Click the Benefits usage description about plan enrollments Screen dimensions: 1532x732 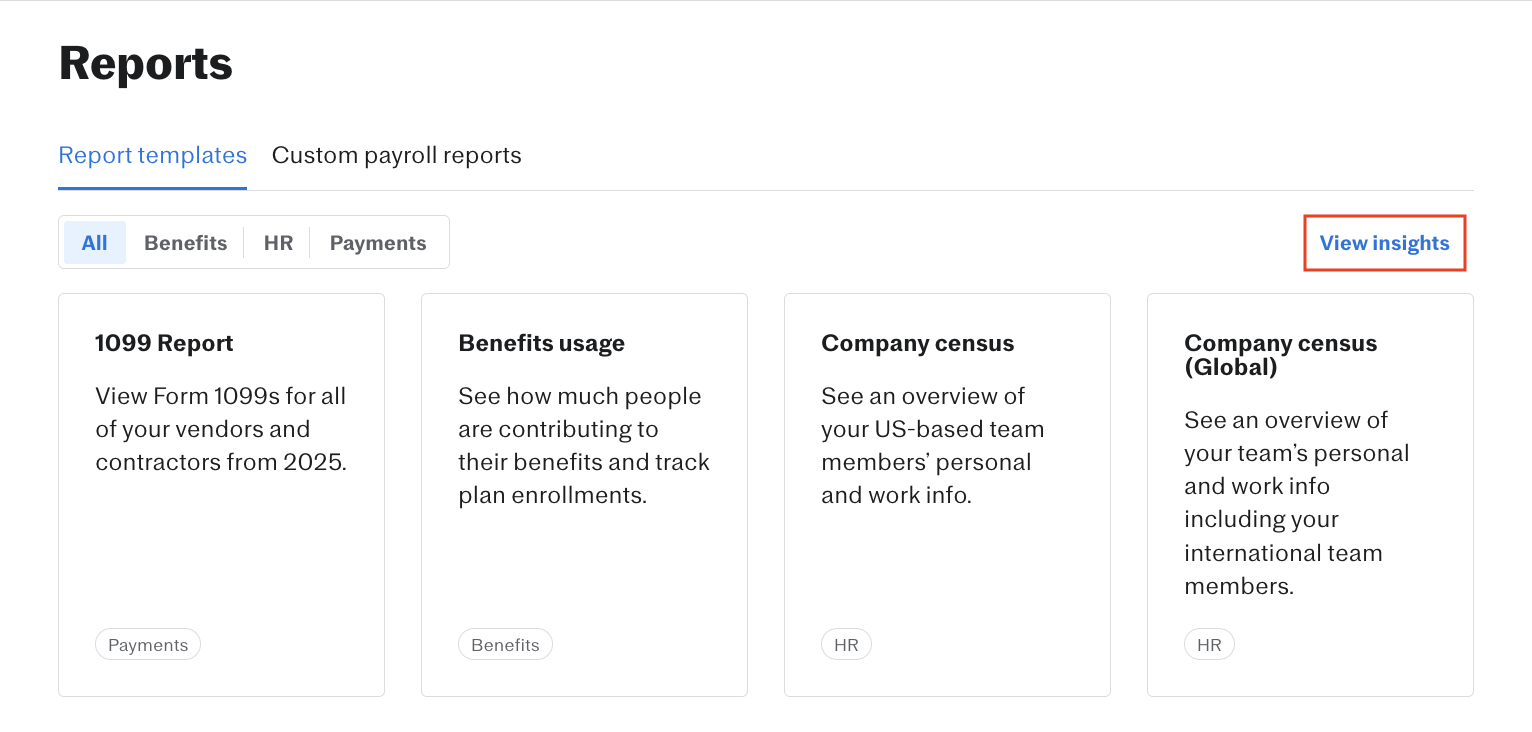coord(584,445)
